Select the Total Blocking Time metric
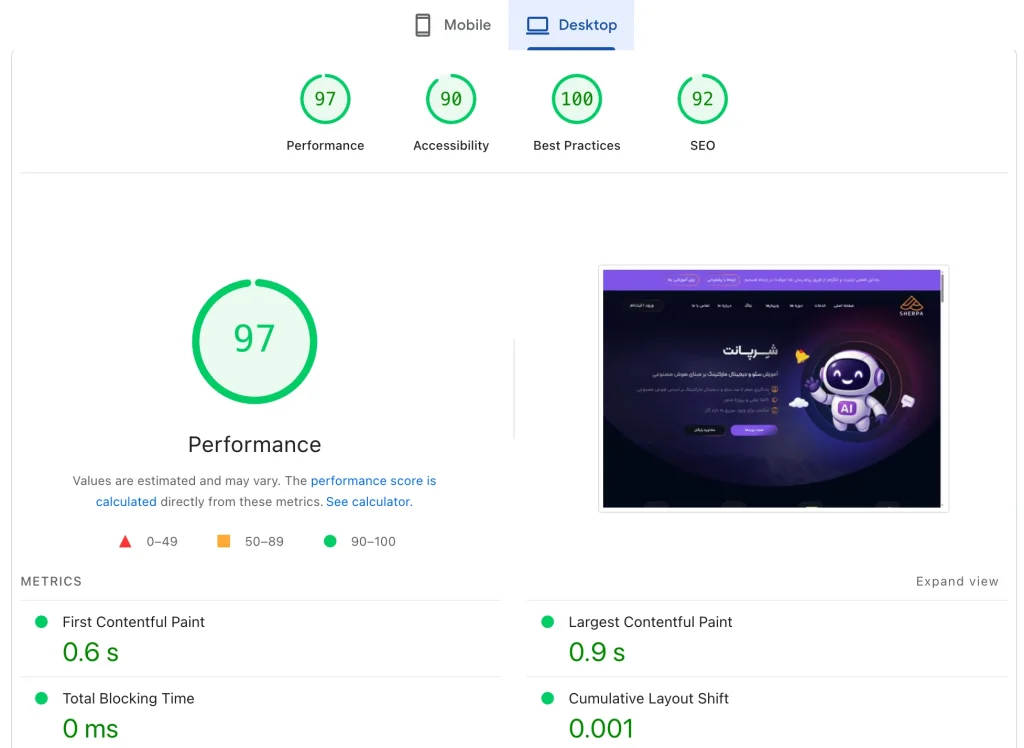Screen dimensions: 1024x748 point(261,713)
